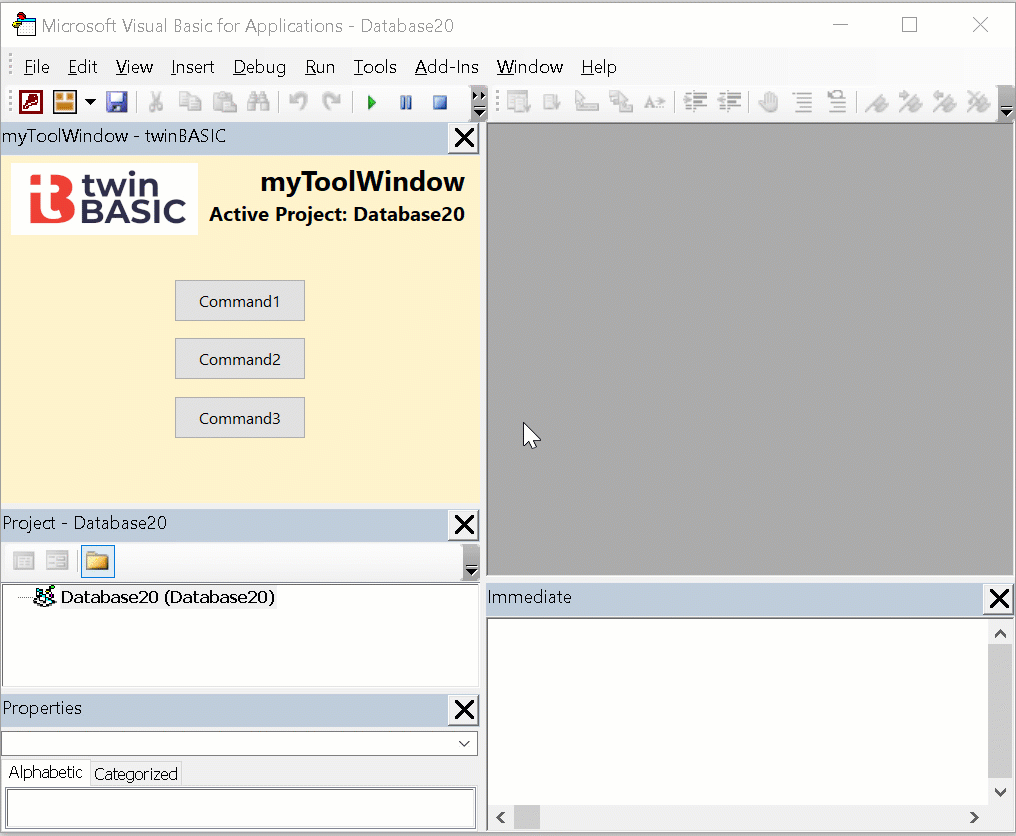Switch to the Categorized properties tab
This screenshot has height=836, width=1016.
click(x=135, y=772)
